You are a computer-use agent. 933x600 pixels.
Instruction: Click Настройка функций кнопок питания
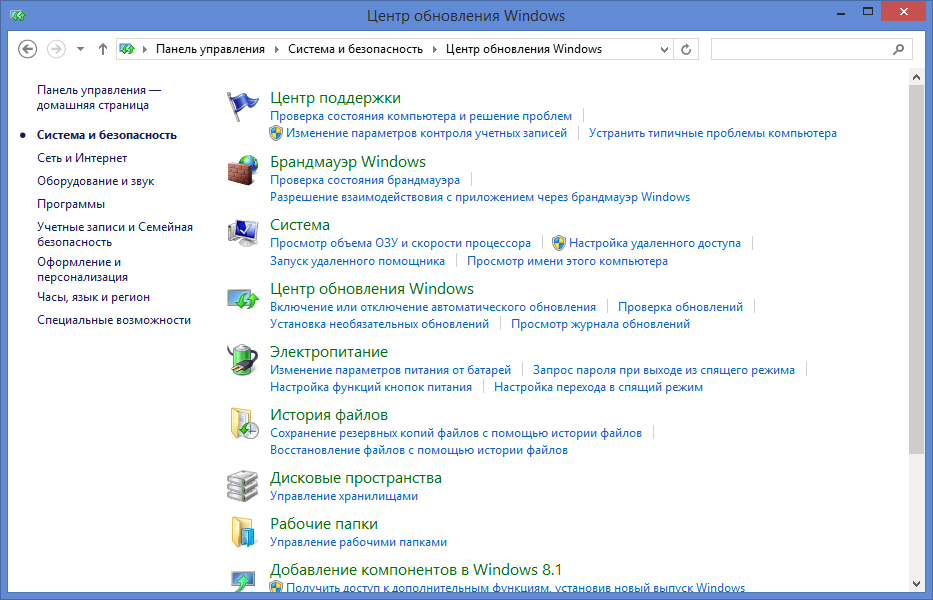371,387
